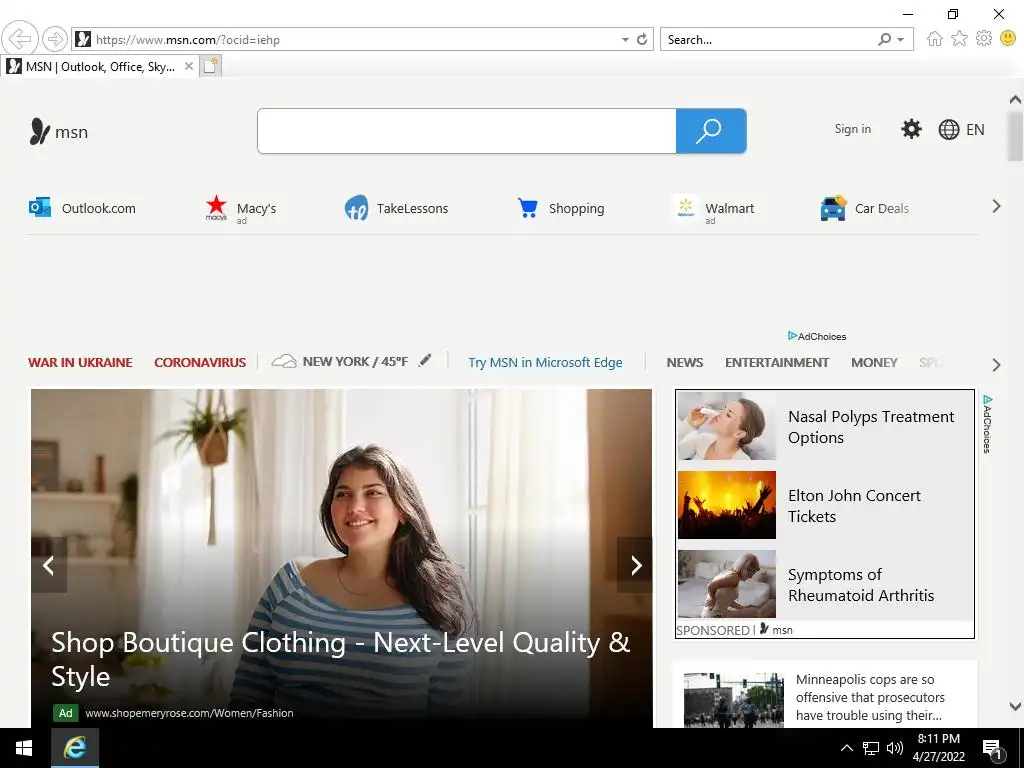Open the network status tray icon
Screen dimensions: 1024x768
871,748
